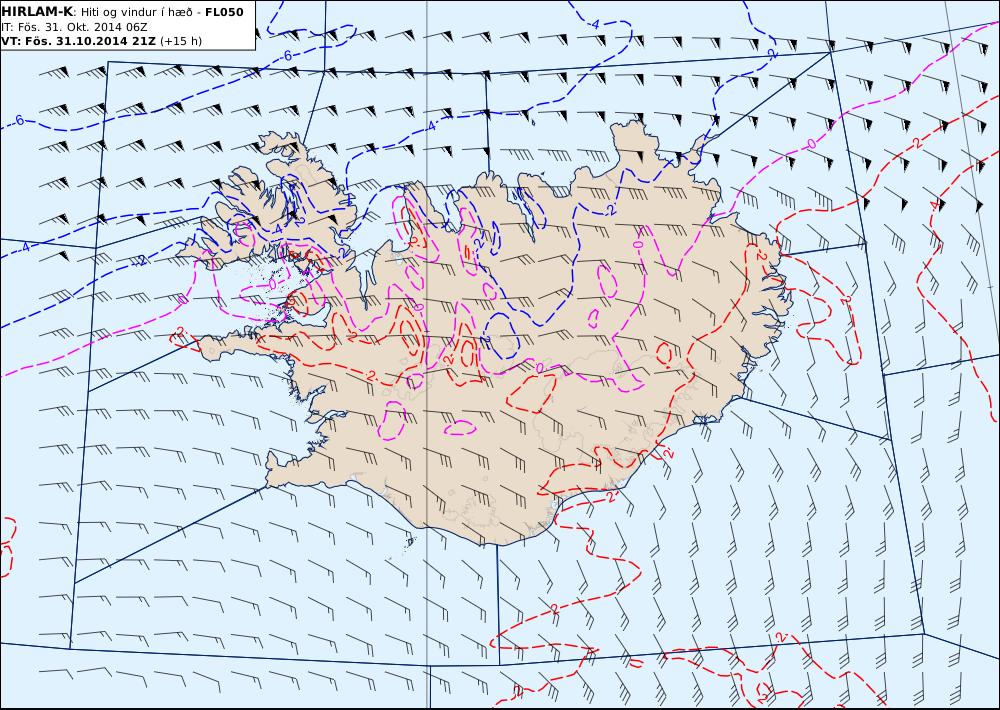
Task: Click the HIRLAM-K model title text
Action: pos(37,11)
